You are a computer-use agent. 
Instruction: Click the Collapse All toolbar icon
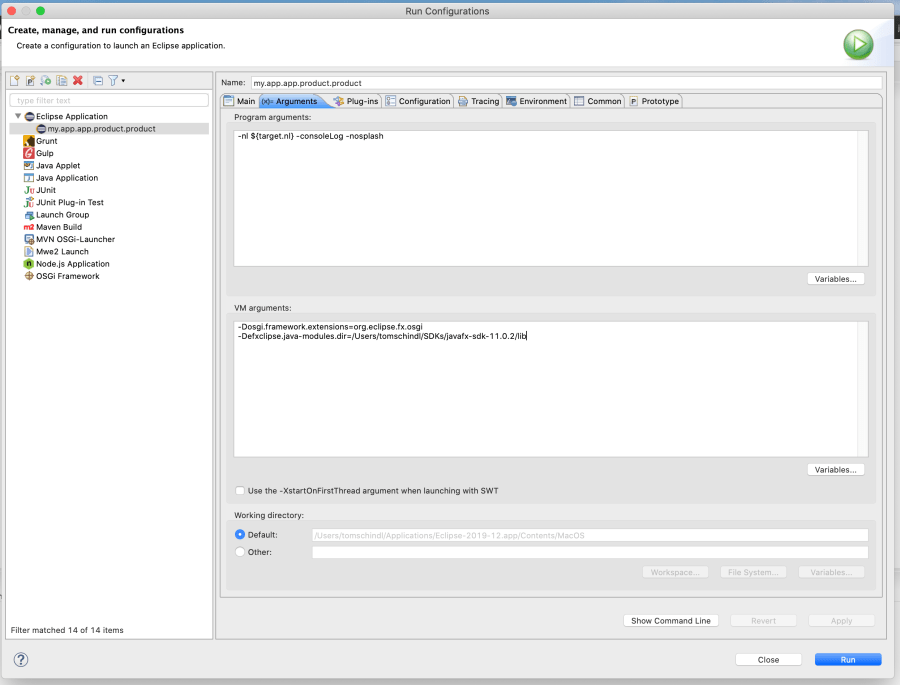pos(97,80)
